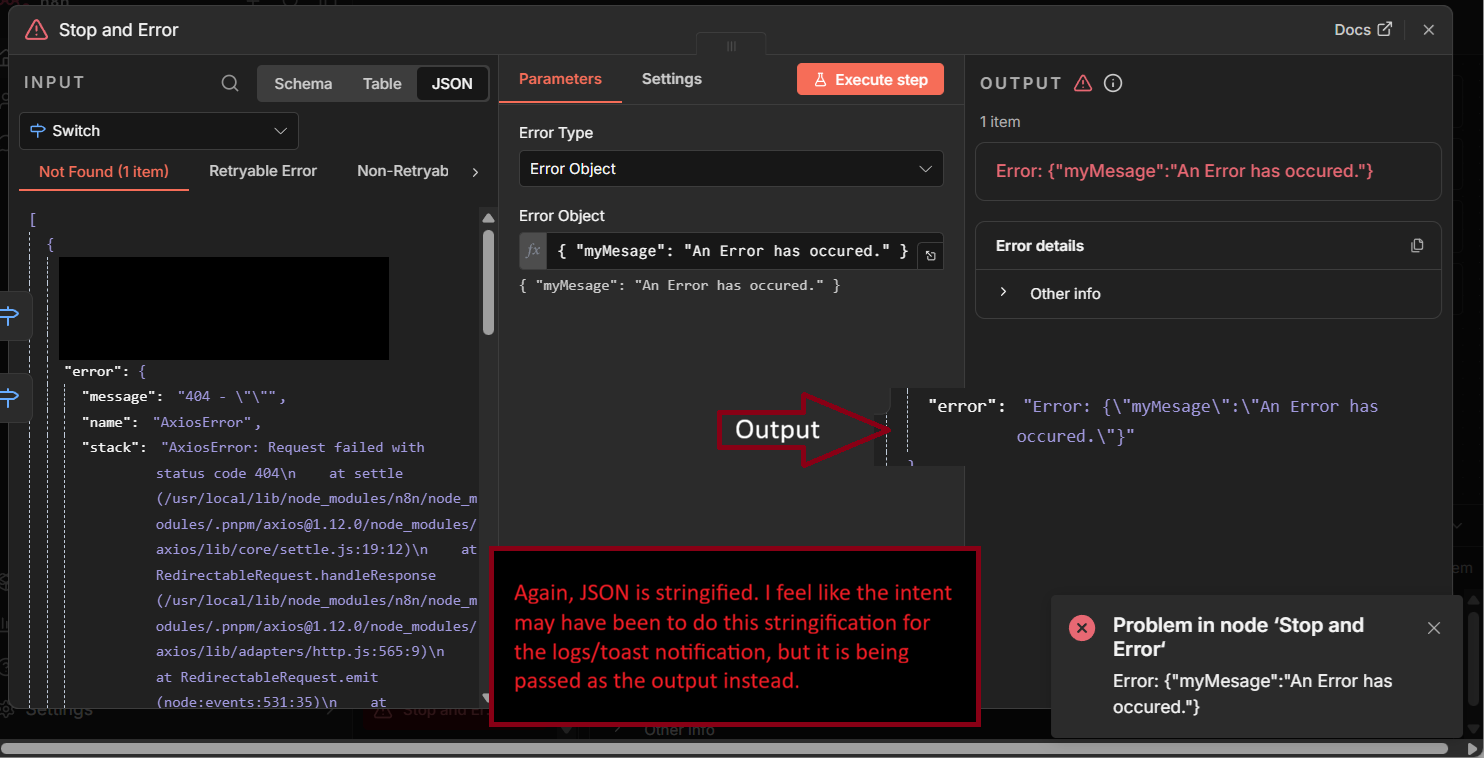This screenshot has width=1484, height=758.
Task: Click the Output info circle icon
Action: [1113, 84]
